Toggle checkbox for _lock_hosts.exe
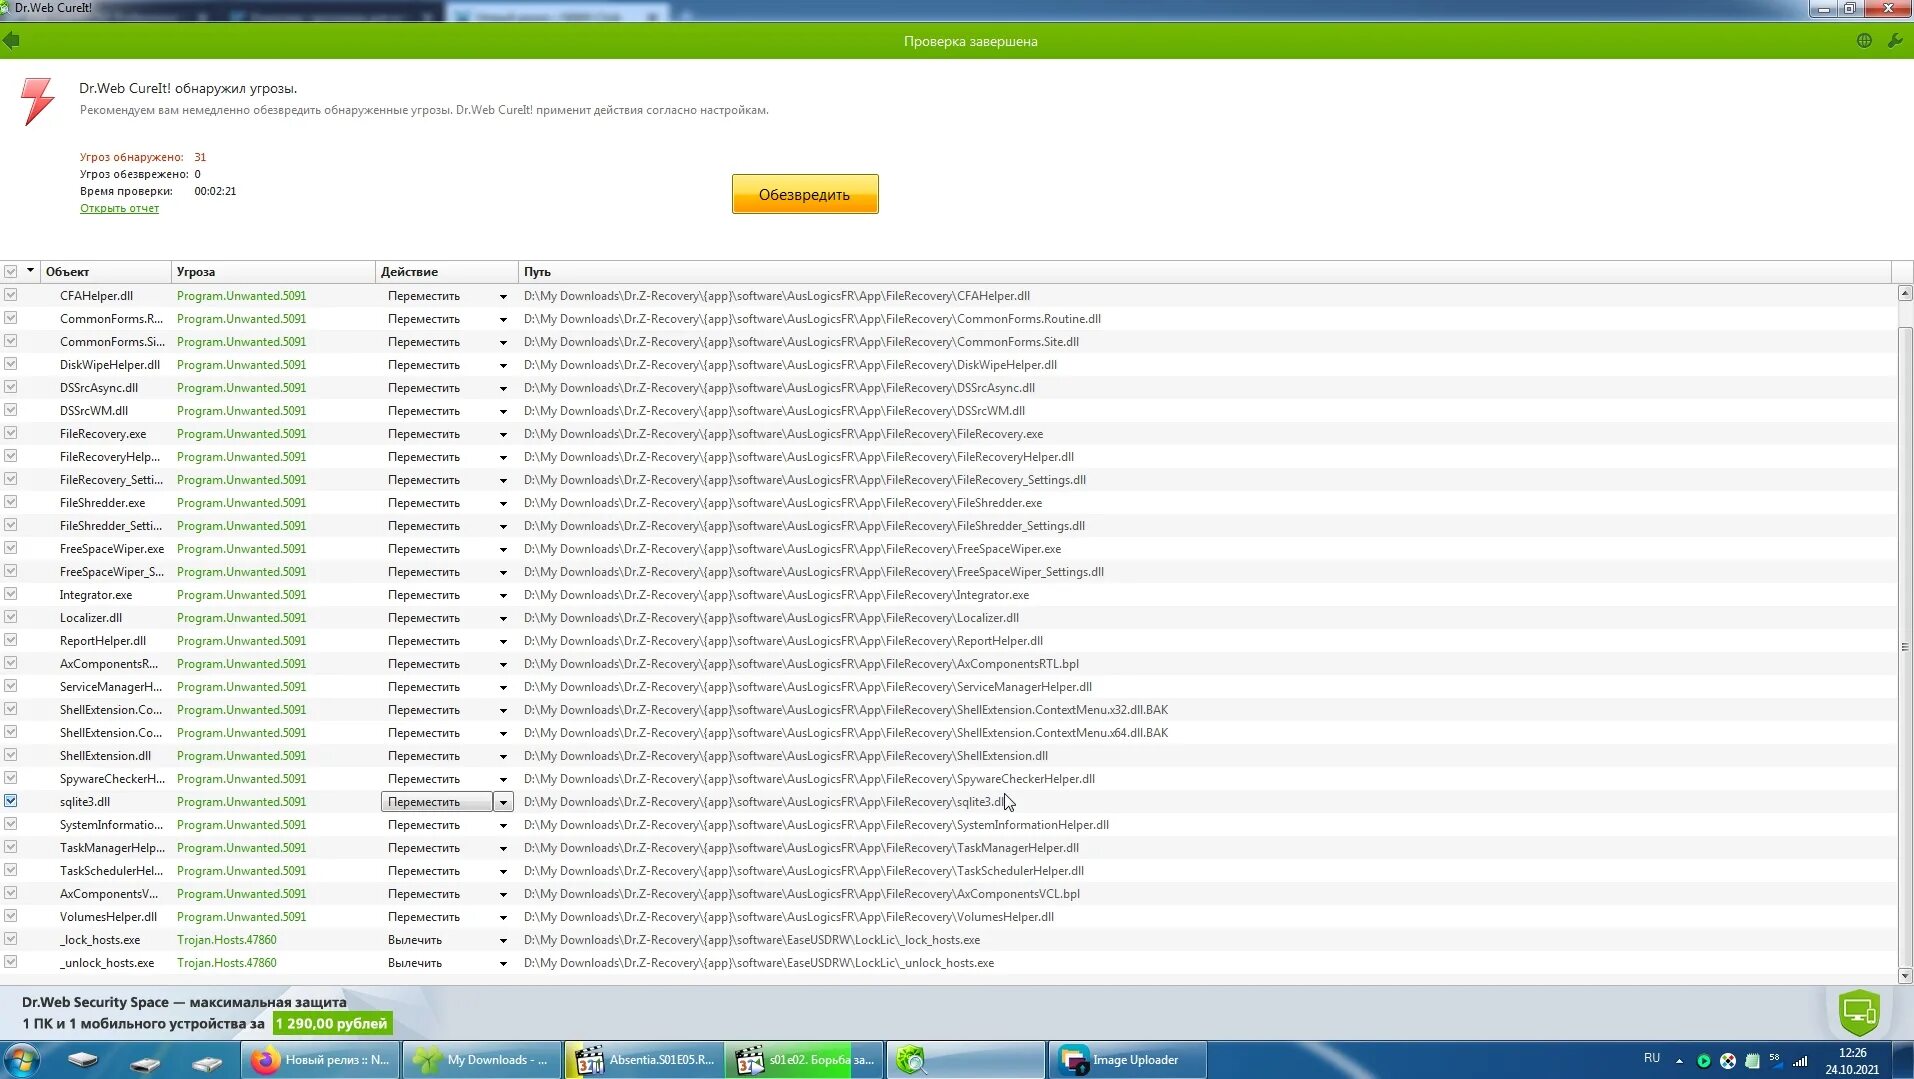Viewport: 1914px width, 1079px height. pyautogui.click(x=11, y=939)
